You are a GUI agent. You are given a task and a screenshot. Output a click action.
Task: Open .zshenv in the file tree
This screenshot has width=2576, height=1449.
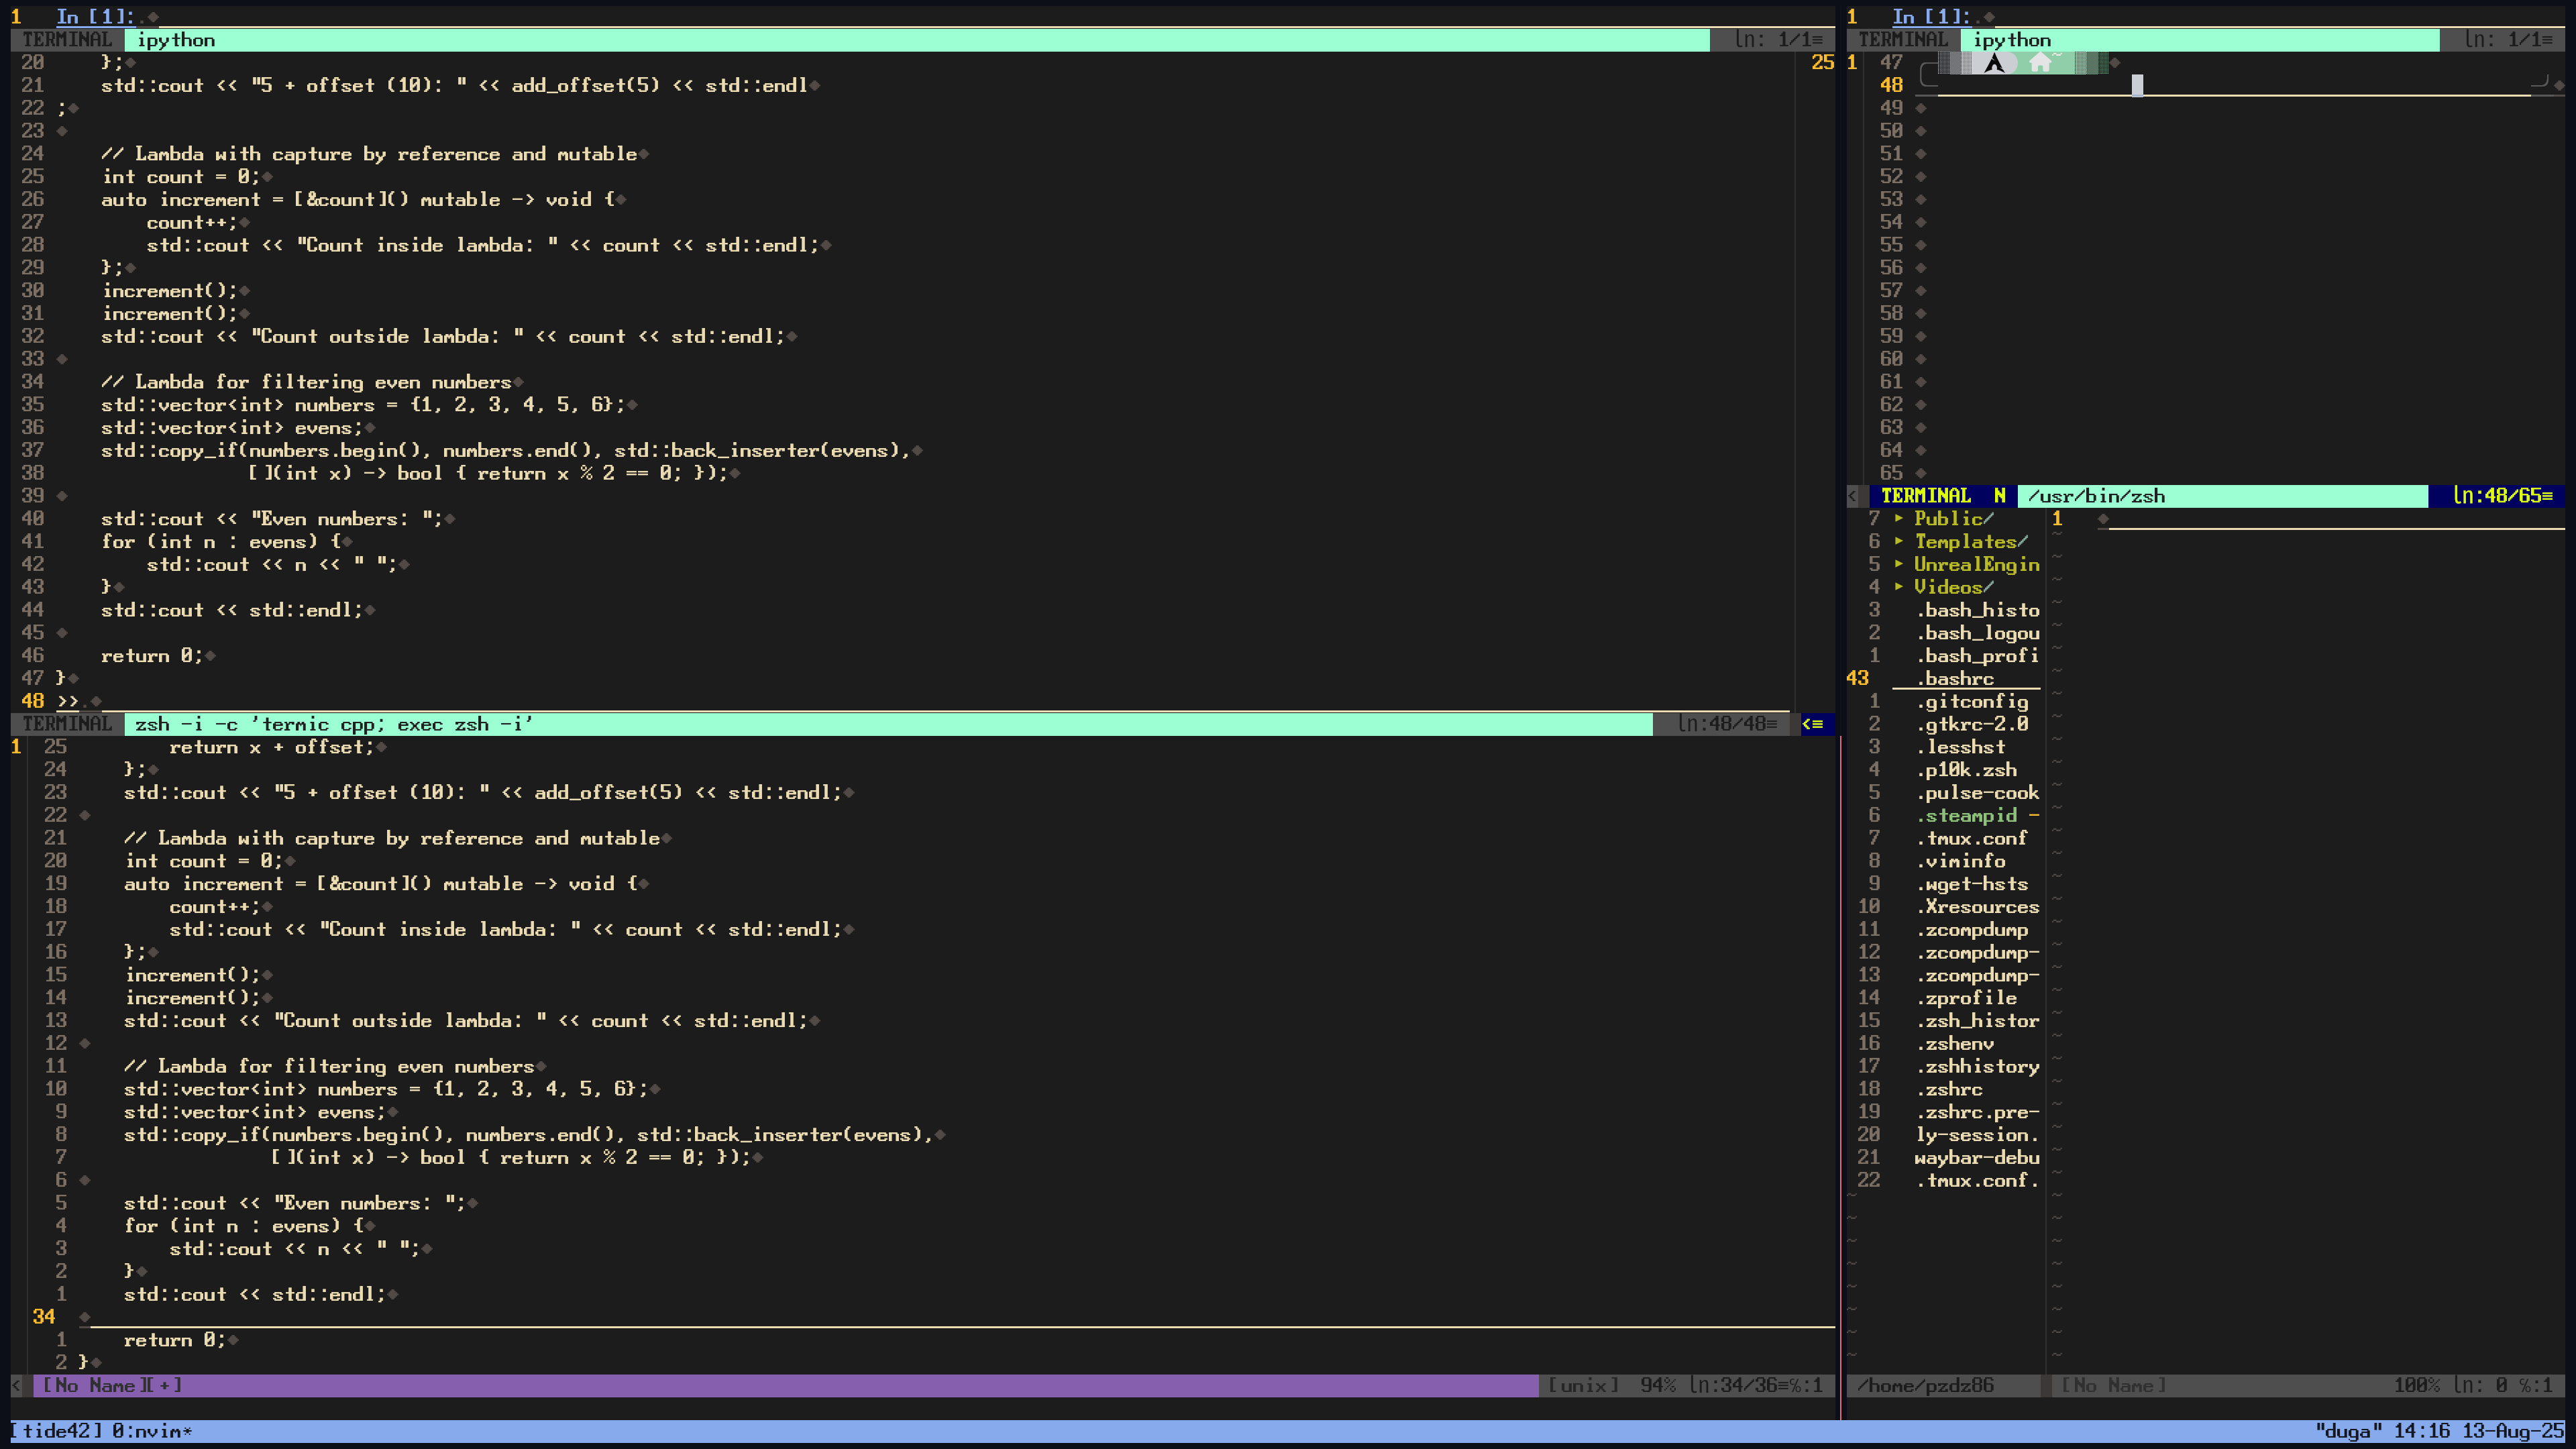pos(1955,1044)
